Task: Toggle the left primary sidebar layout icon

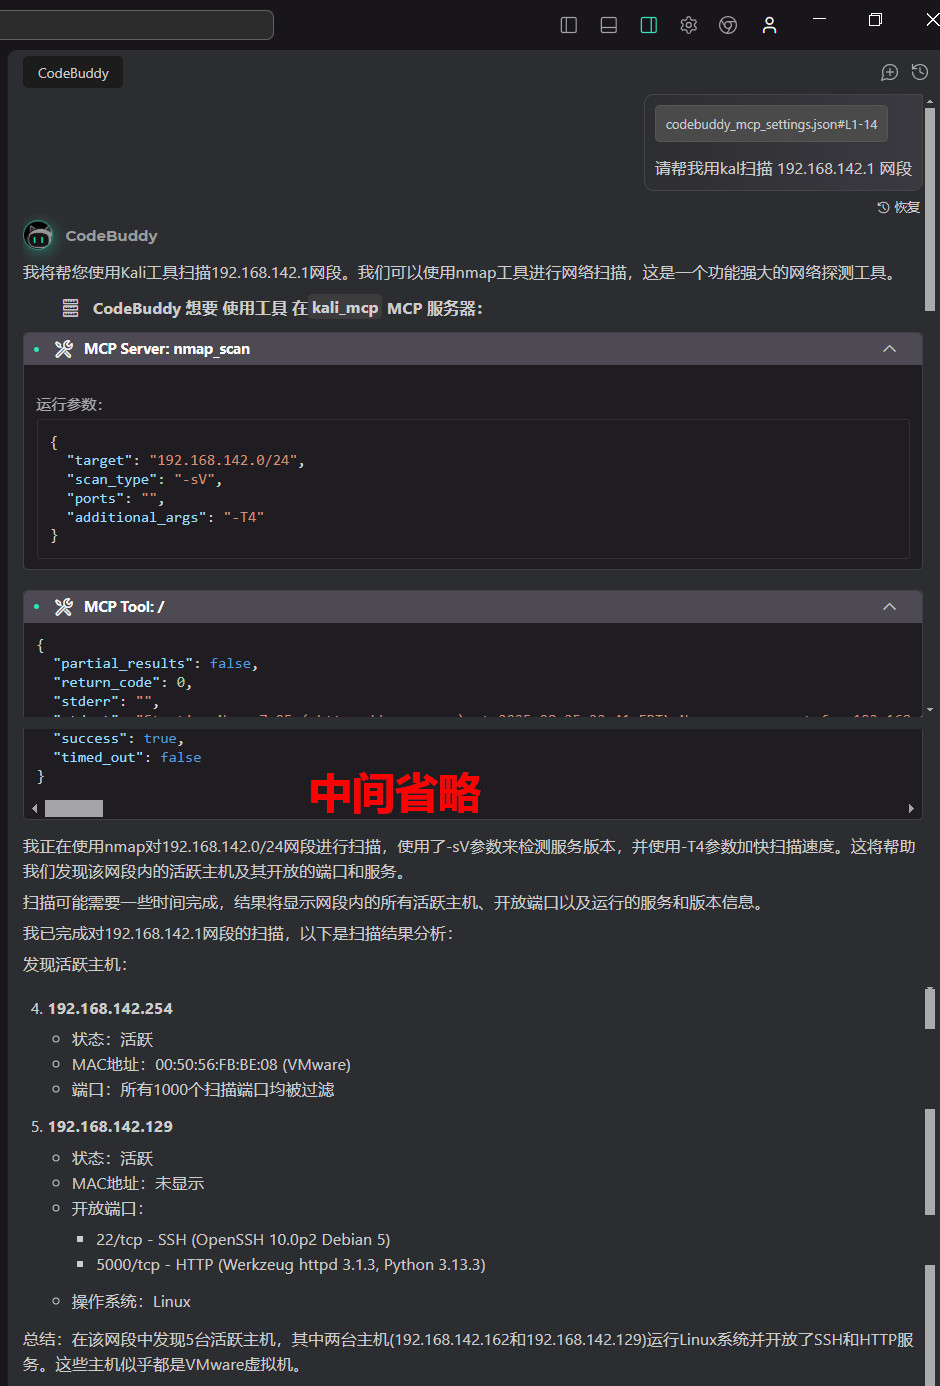Action: pyautogui.click(x=569, y=25)
